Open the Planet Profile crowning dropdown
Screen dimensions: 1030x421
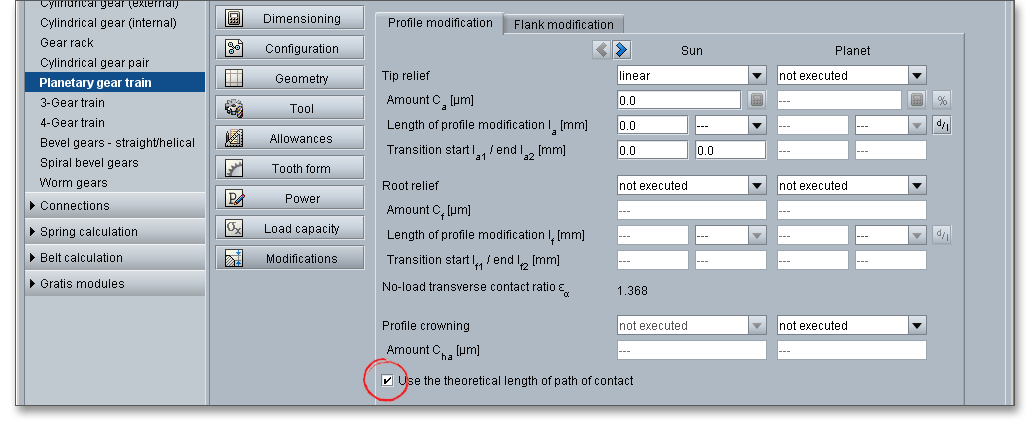tap(916, 326)
